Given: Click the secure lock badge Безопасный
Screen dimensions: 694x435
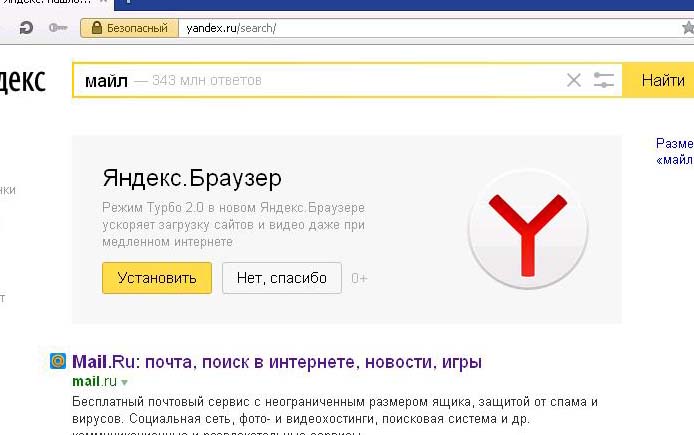Looking at the screenshot, I should pyautogui.click(x=130, y=28).
